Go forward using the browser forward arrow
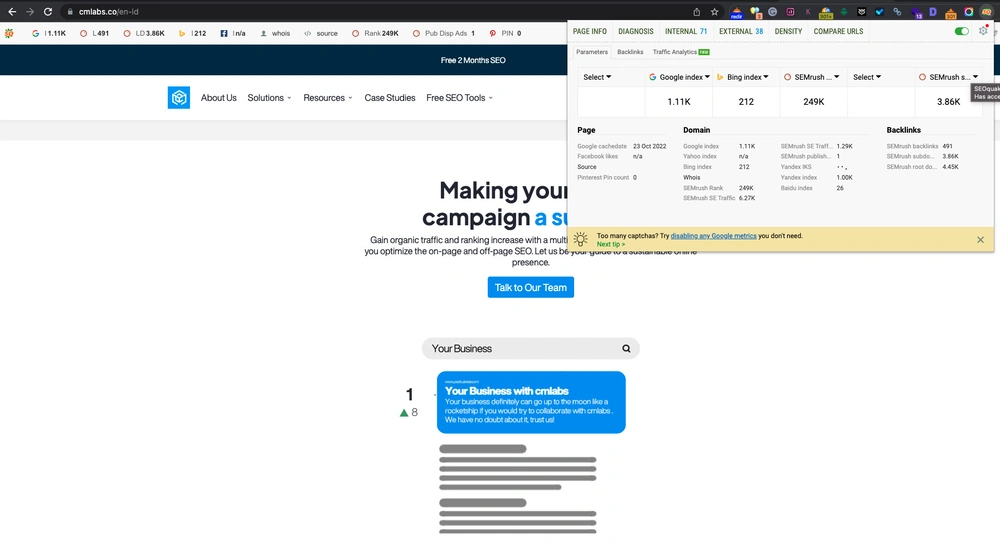The width and height of the screenshot is (1000, 542). click(29, 11)
